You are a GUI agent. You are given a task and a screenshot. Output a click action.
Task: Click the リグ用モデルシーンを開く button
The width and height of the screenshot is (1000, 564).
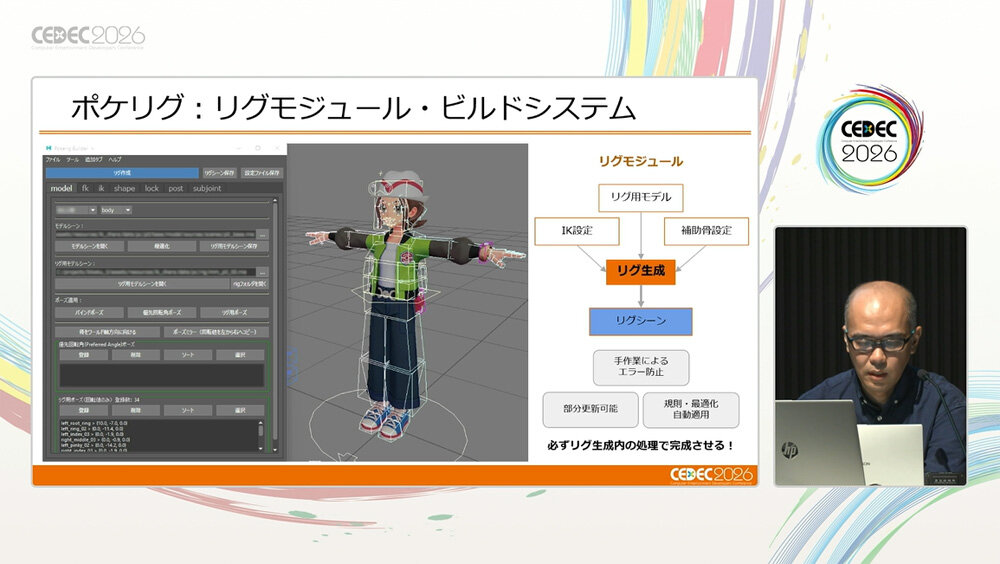(142, 284)
